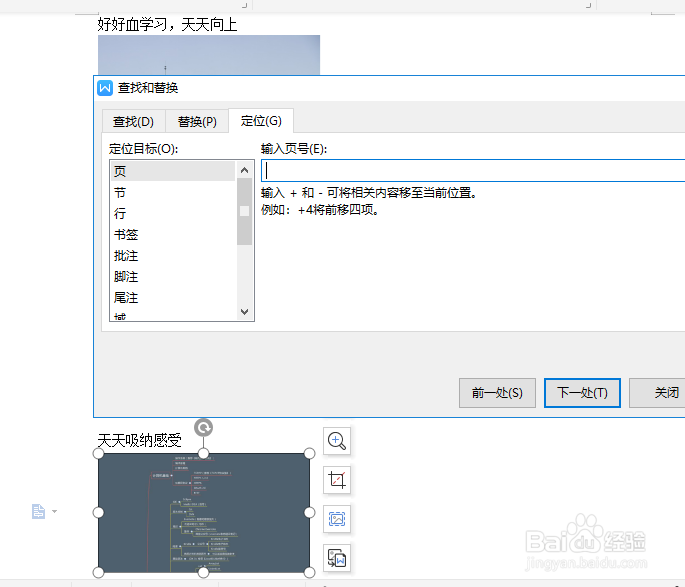Choose 脚注 in the target list

(173, 276)
